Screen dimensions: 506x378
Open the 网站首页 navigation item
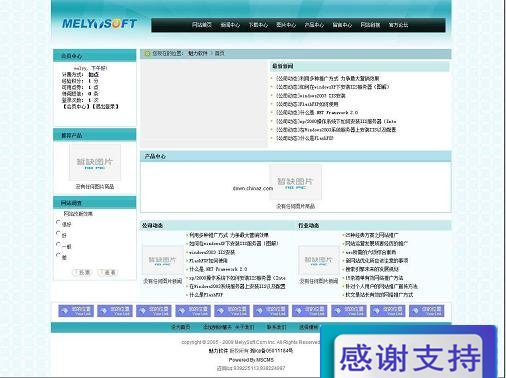tap(202, 25)
